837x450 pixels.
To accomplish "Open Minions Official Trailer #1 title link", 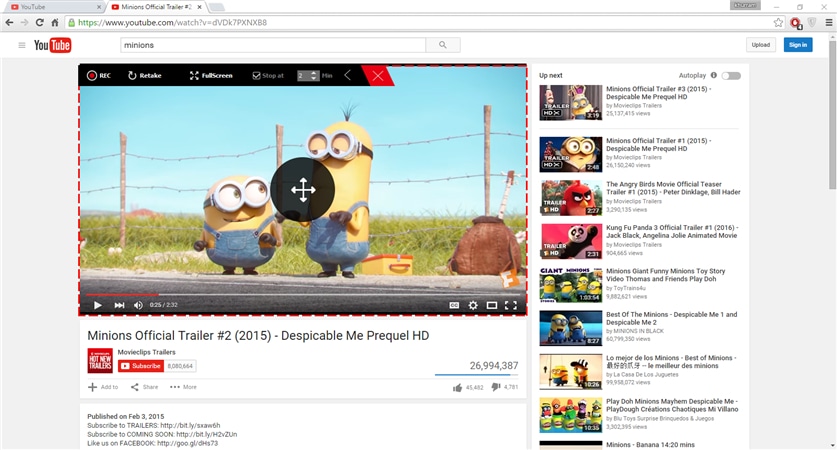I will 658,145.
